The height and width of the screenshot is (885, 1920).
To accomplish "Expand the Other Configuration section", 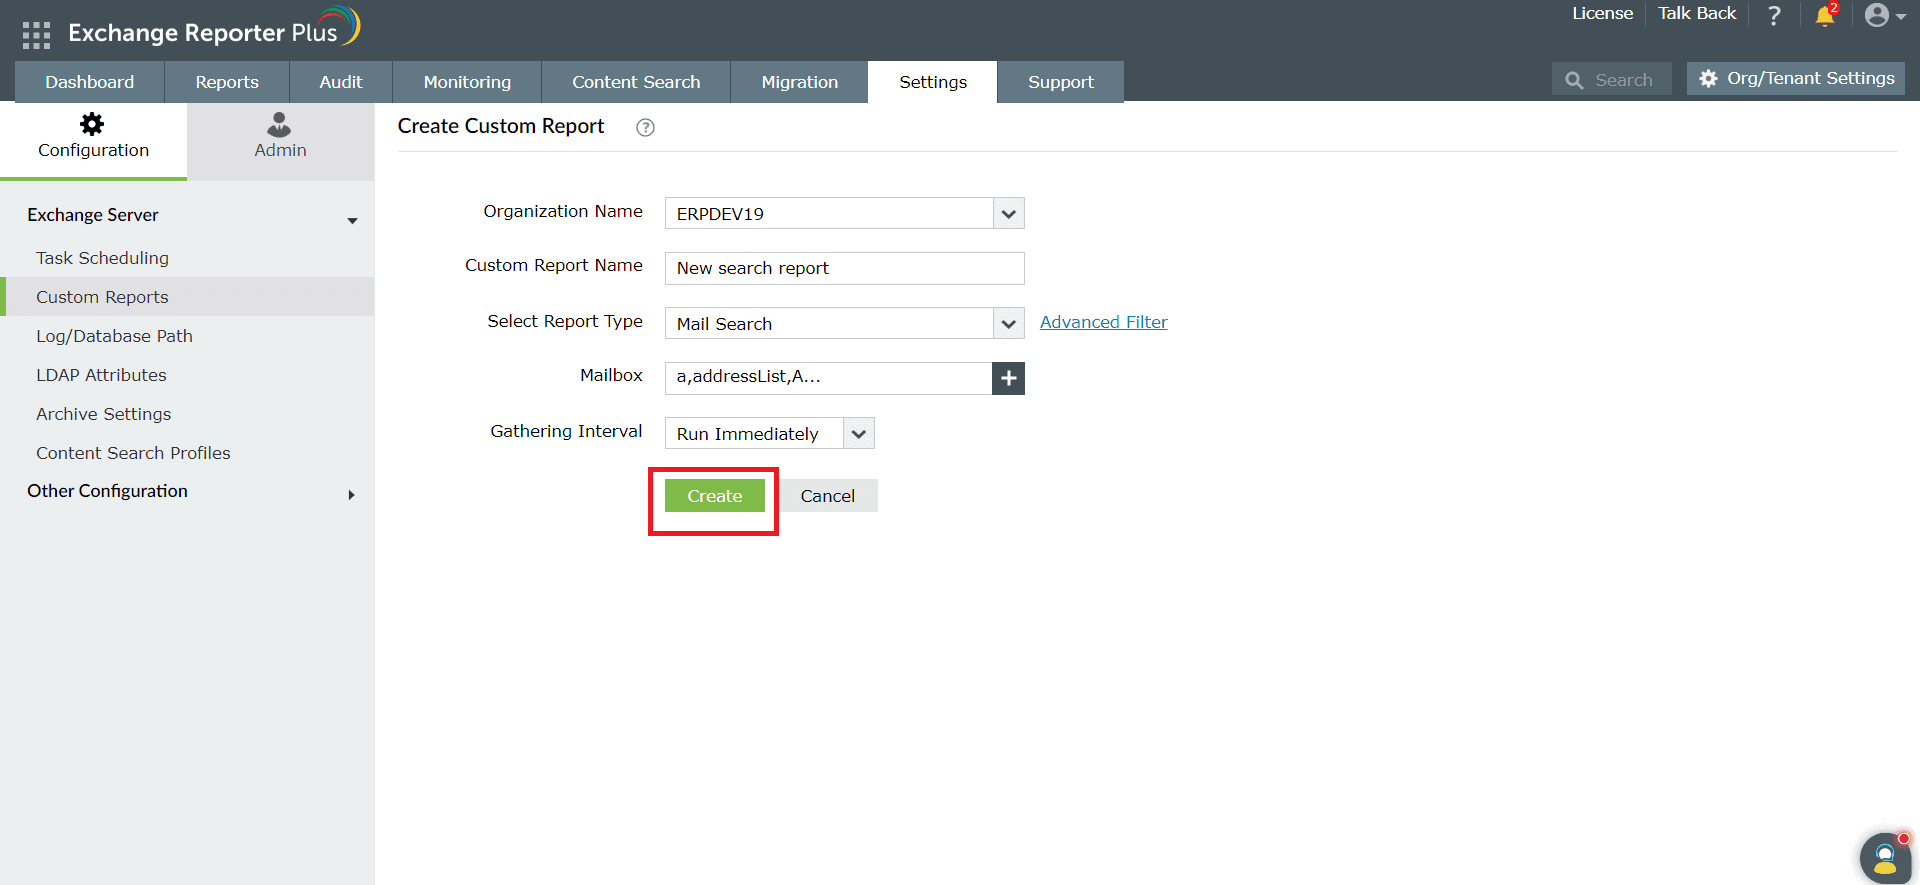I will pos(351,495).
